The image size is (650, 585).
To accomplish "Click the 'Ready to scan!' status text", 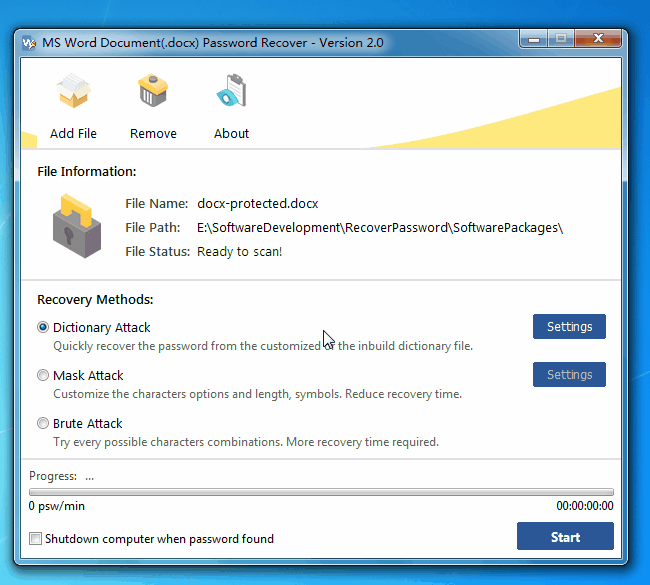I will [239, 252].
